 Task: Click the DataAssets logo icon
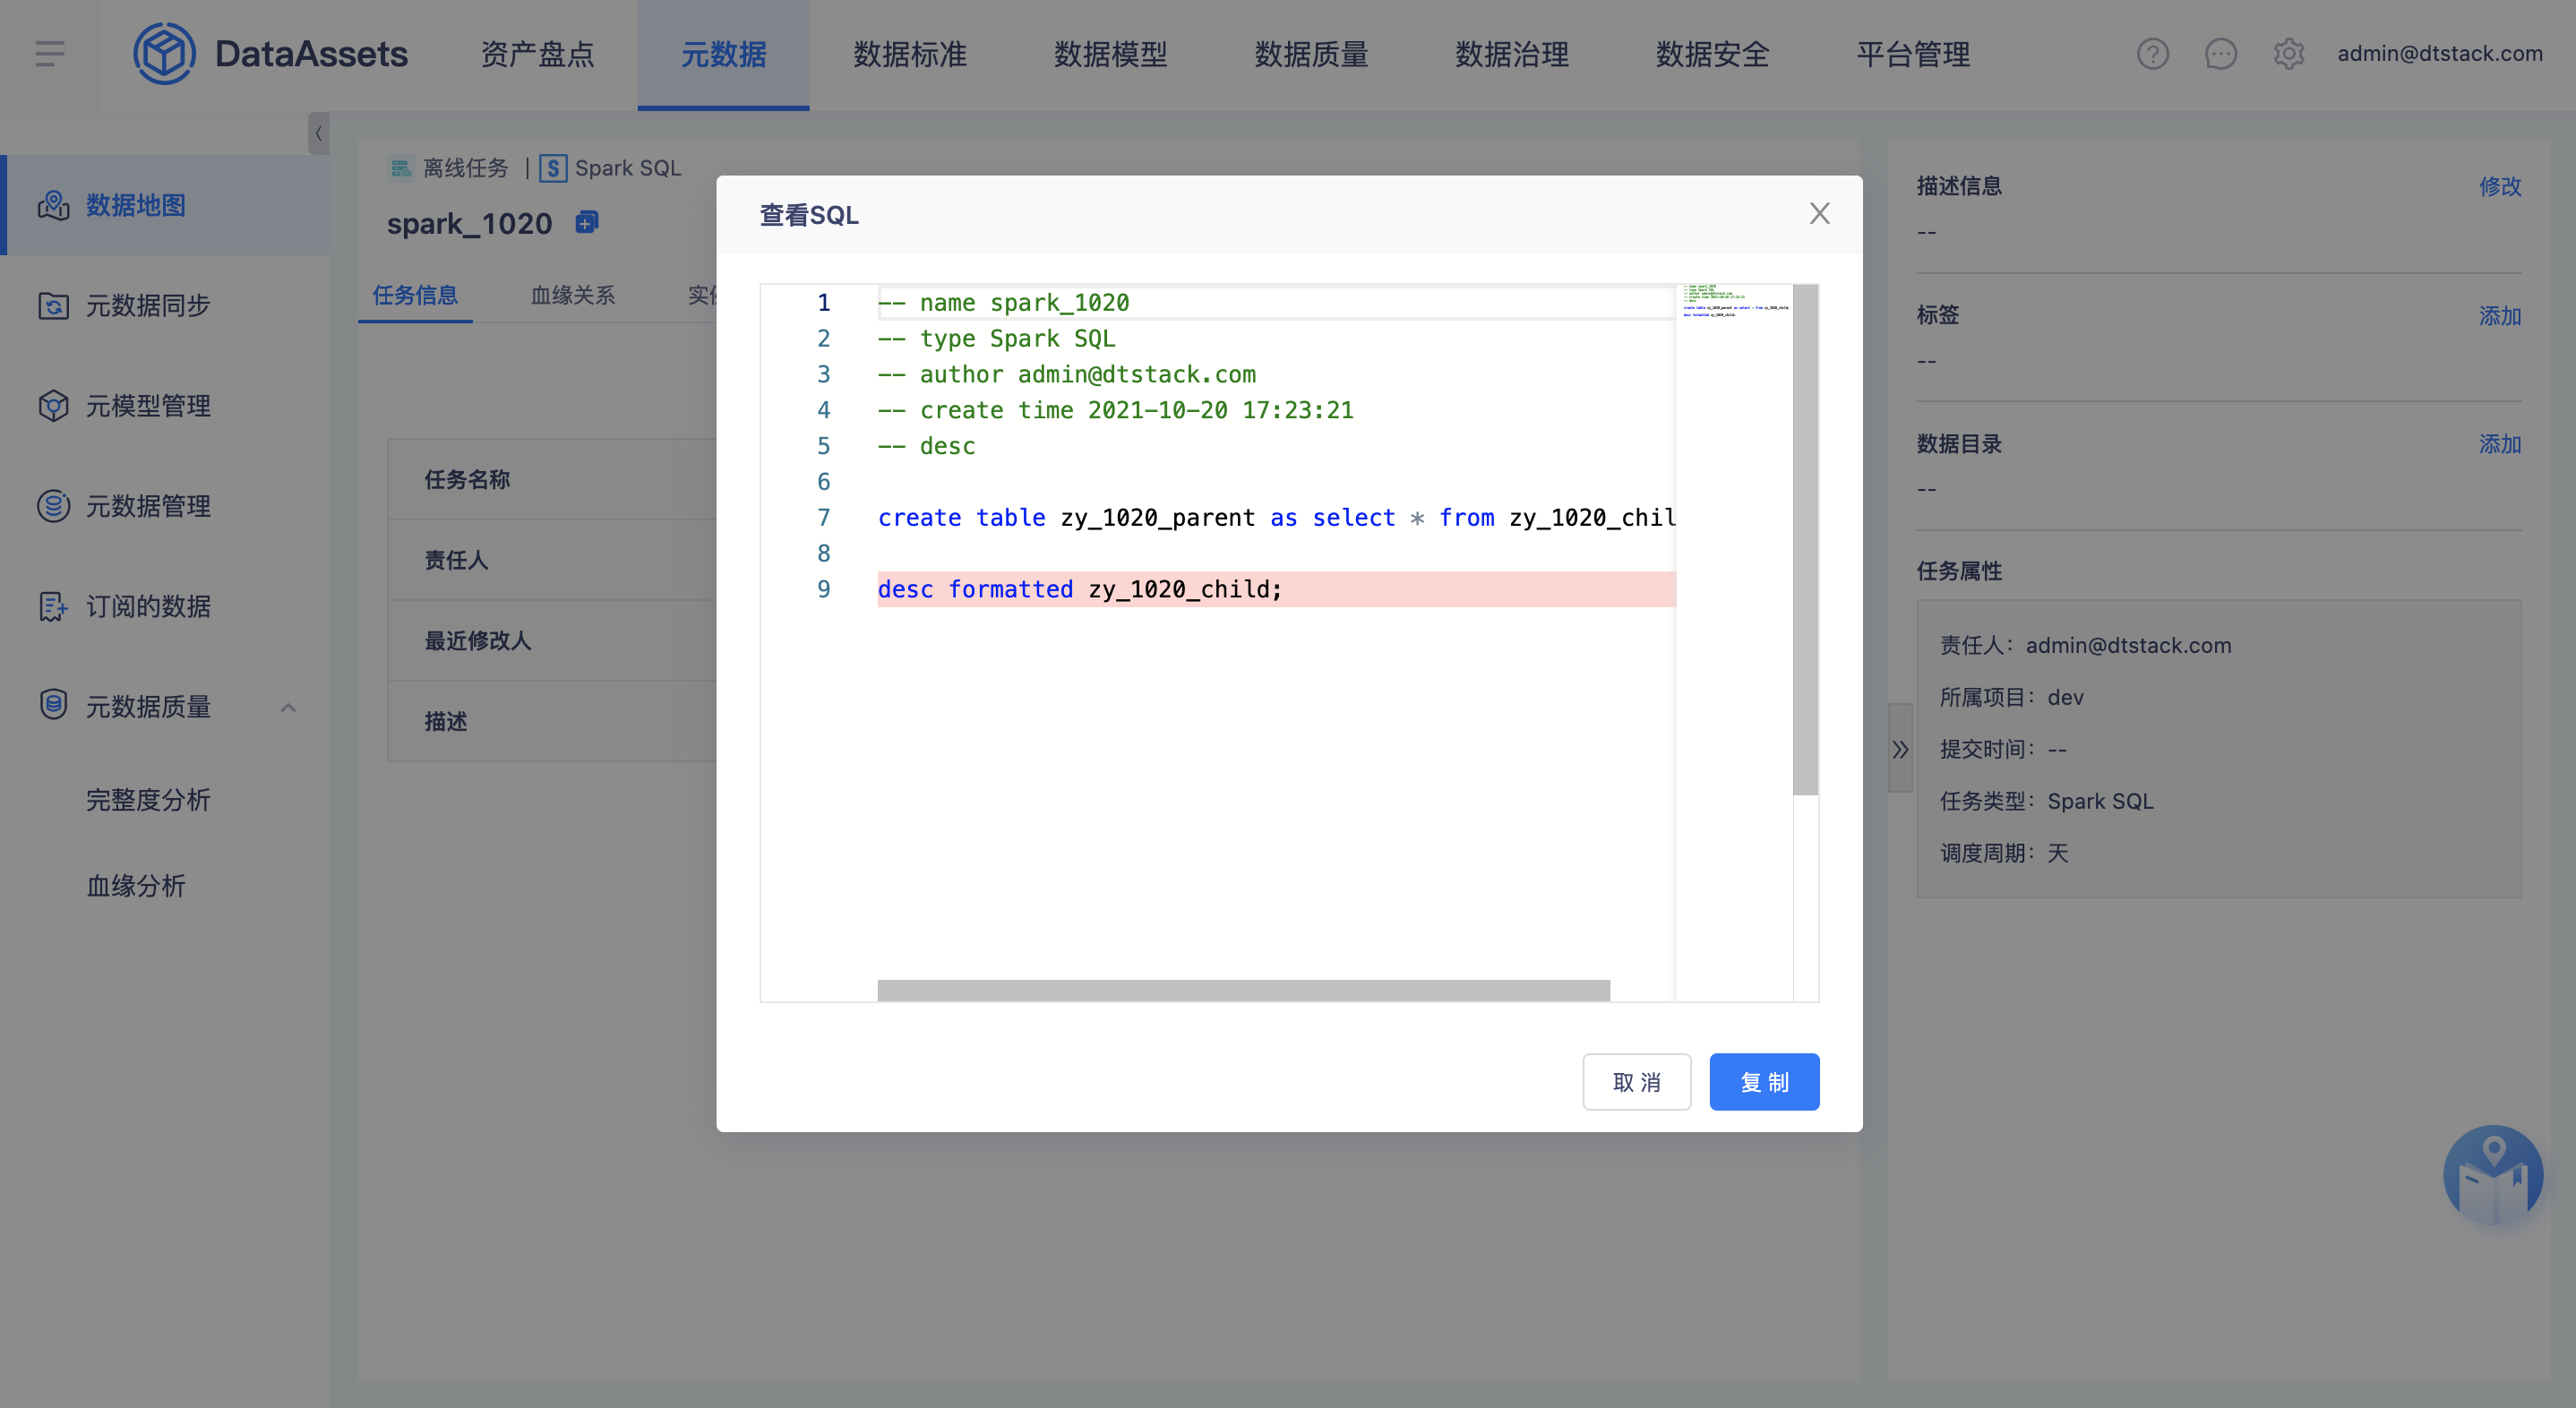164,53
